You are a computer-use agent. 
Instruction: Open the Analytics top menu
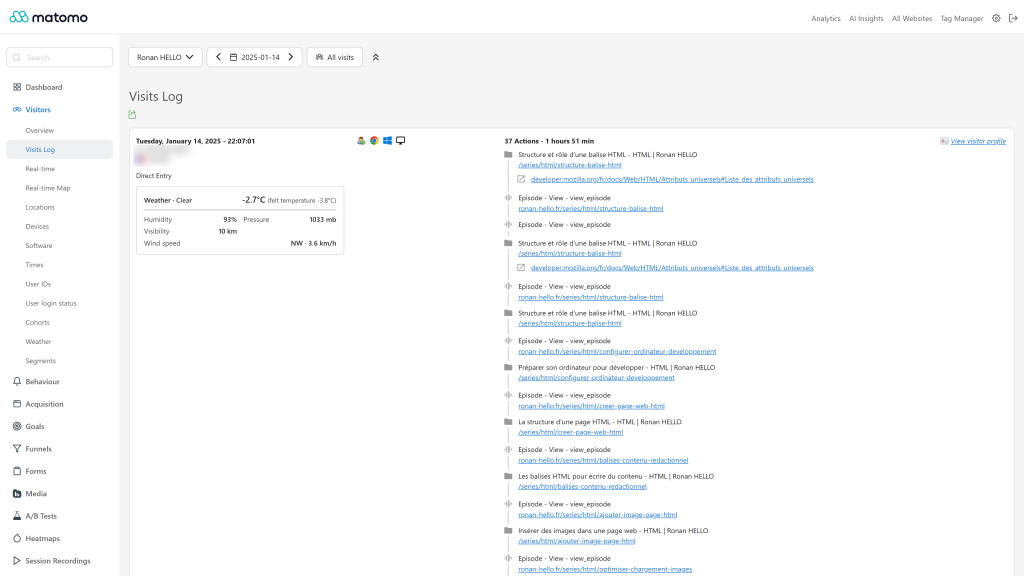point(825,18)
